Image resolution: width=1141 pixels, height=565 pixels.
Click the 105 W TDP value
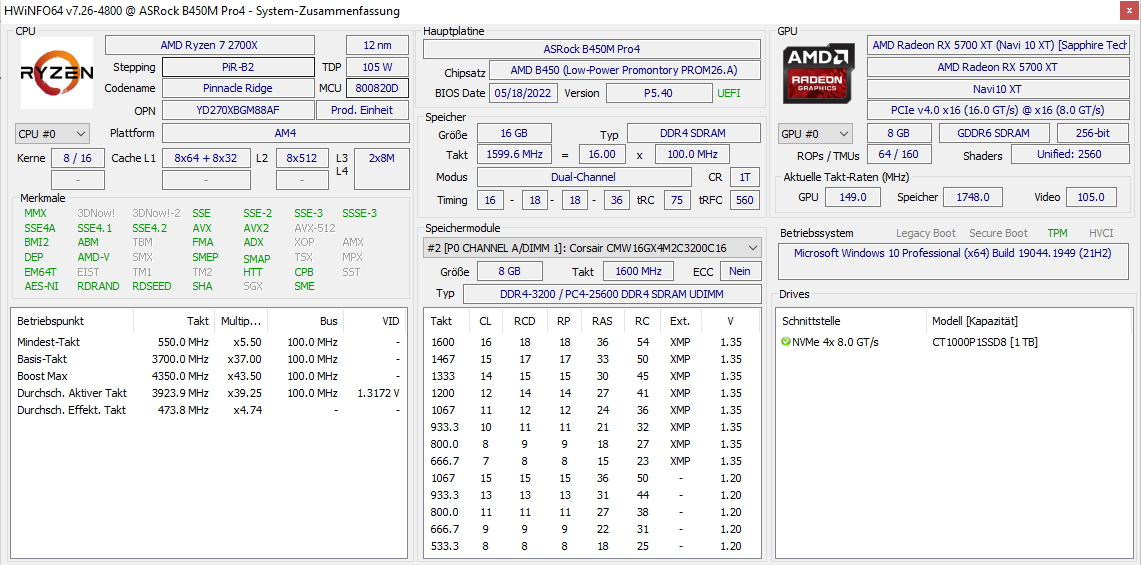pos(377,67)
